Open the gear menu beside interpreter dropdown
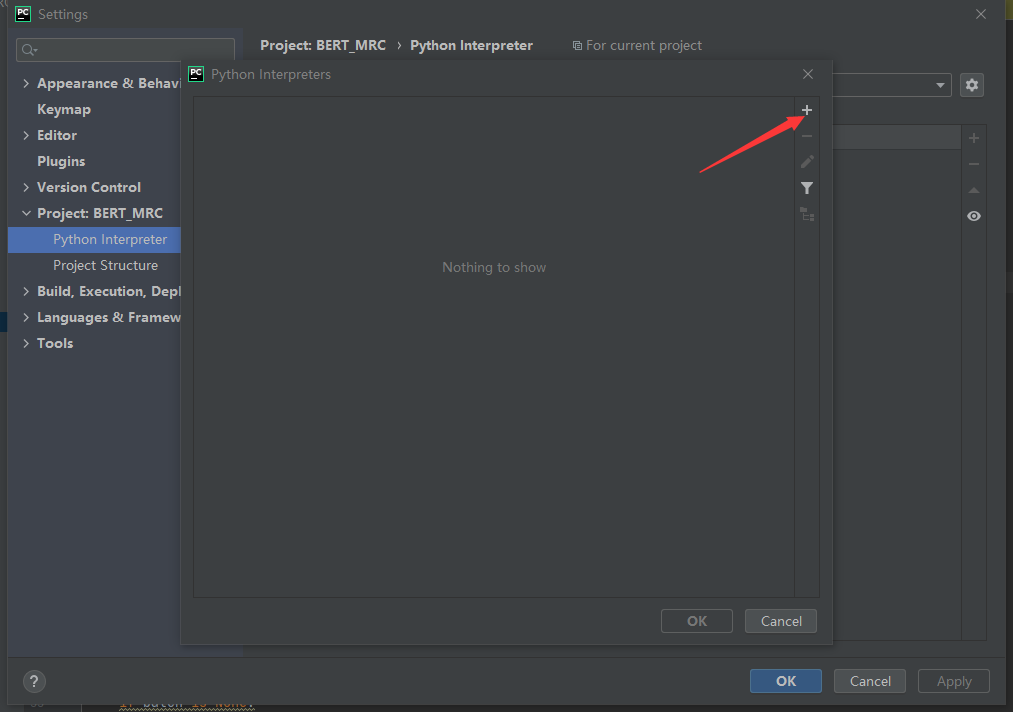Viewport: 1013px width, 712px height. 972,85
